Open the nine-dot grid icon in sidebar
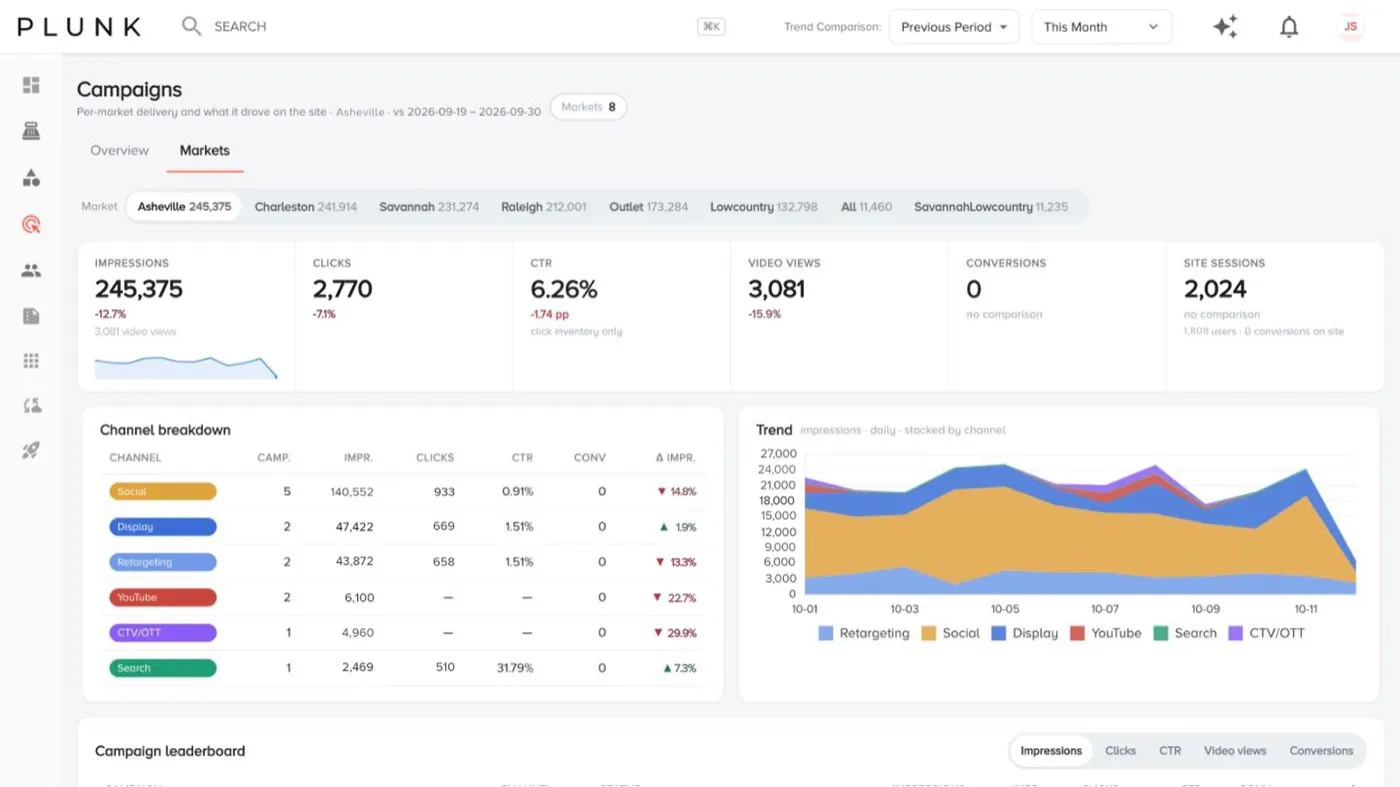Viewport: 1400px width, 787px height. (31, 361)
